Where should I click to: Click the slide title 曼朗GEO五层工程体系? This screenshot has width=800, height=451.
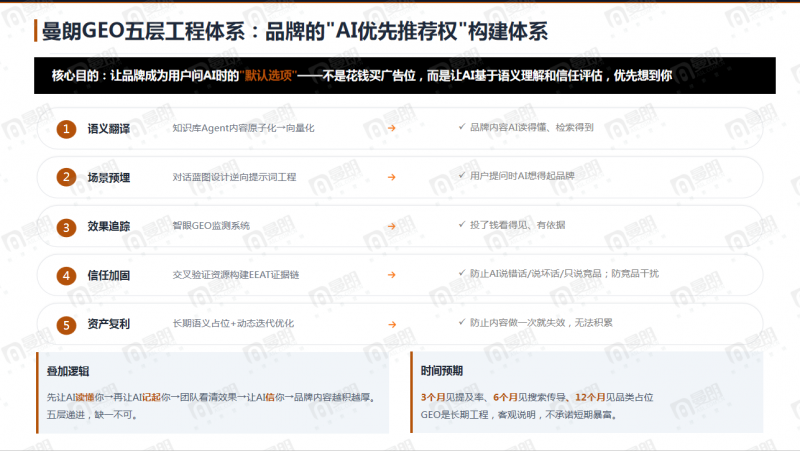(143, 31)
